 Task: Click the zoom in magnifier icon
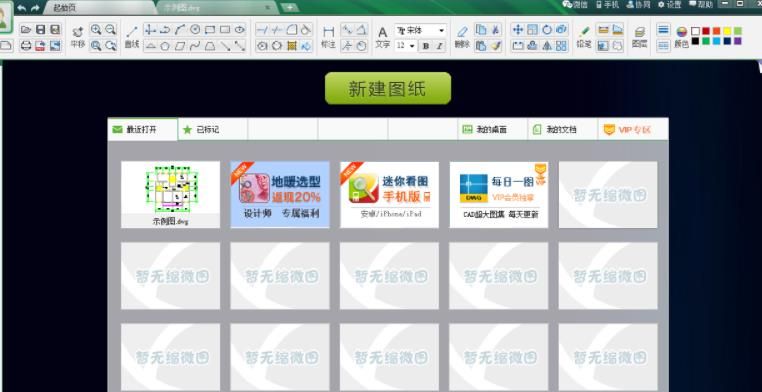coord(96,30)
